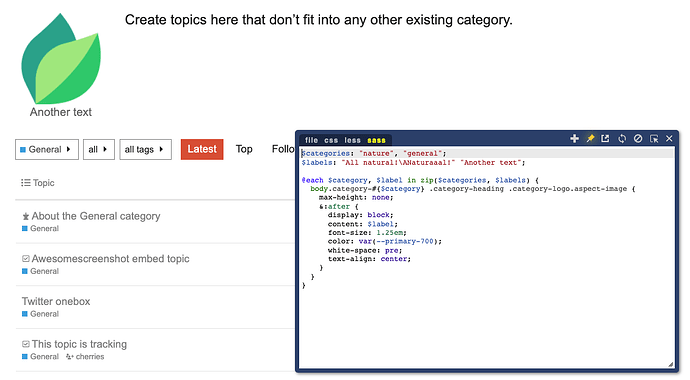This screenshot has width=690, height=380.
Task: Select the Latest navigation button
Action: pos(202,150)
